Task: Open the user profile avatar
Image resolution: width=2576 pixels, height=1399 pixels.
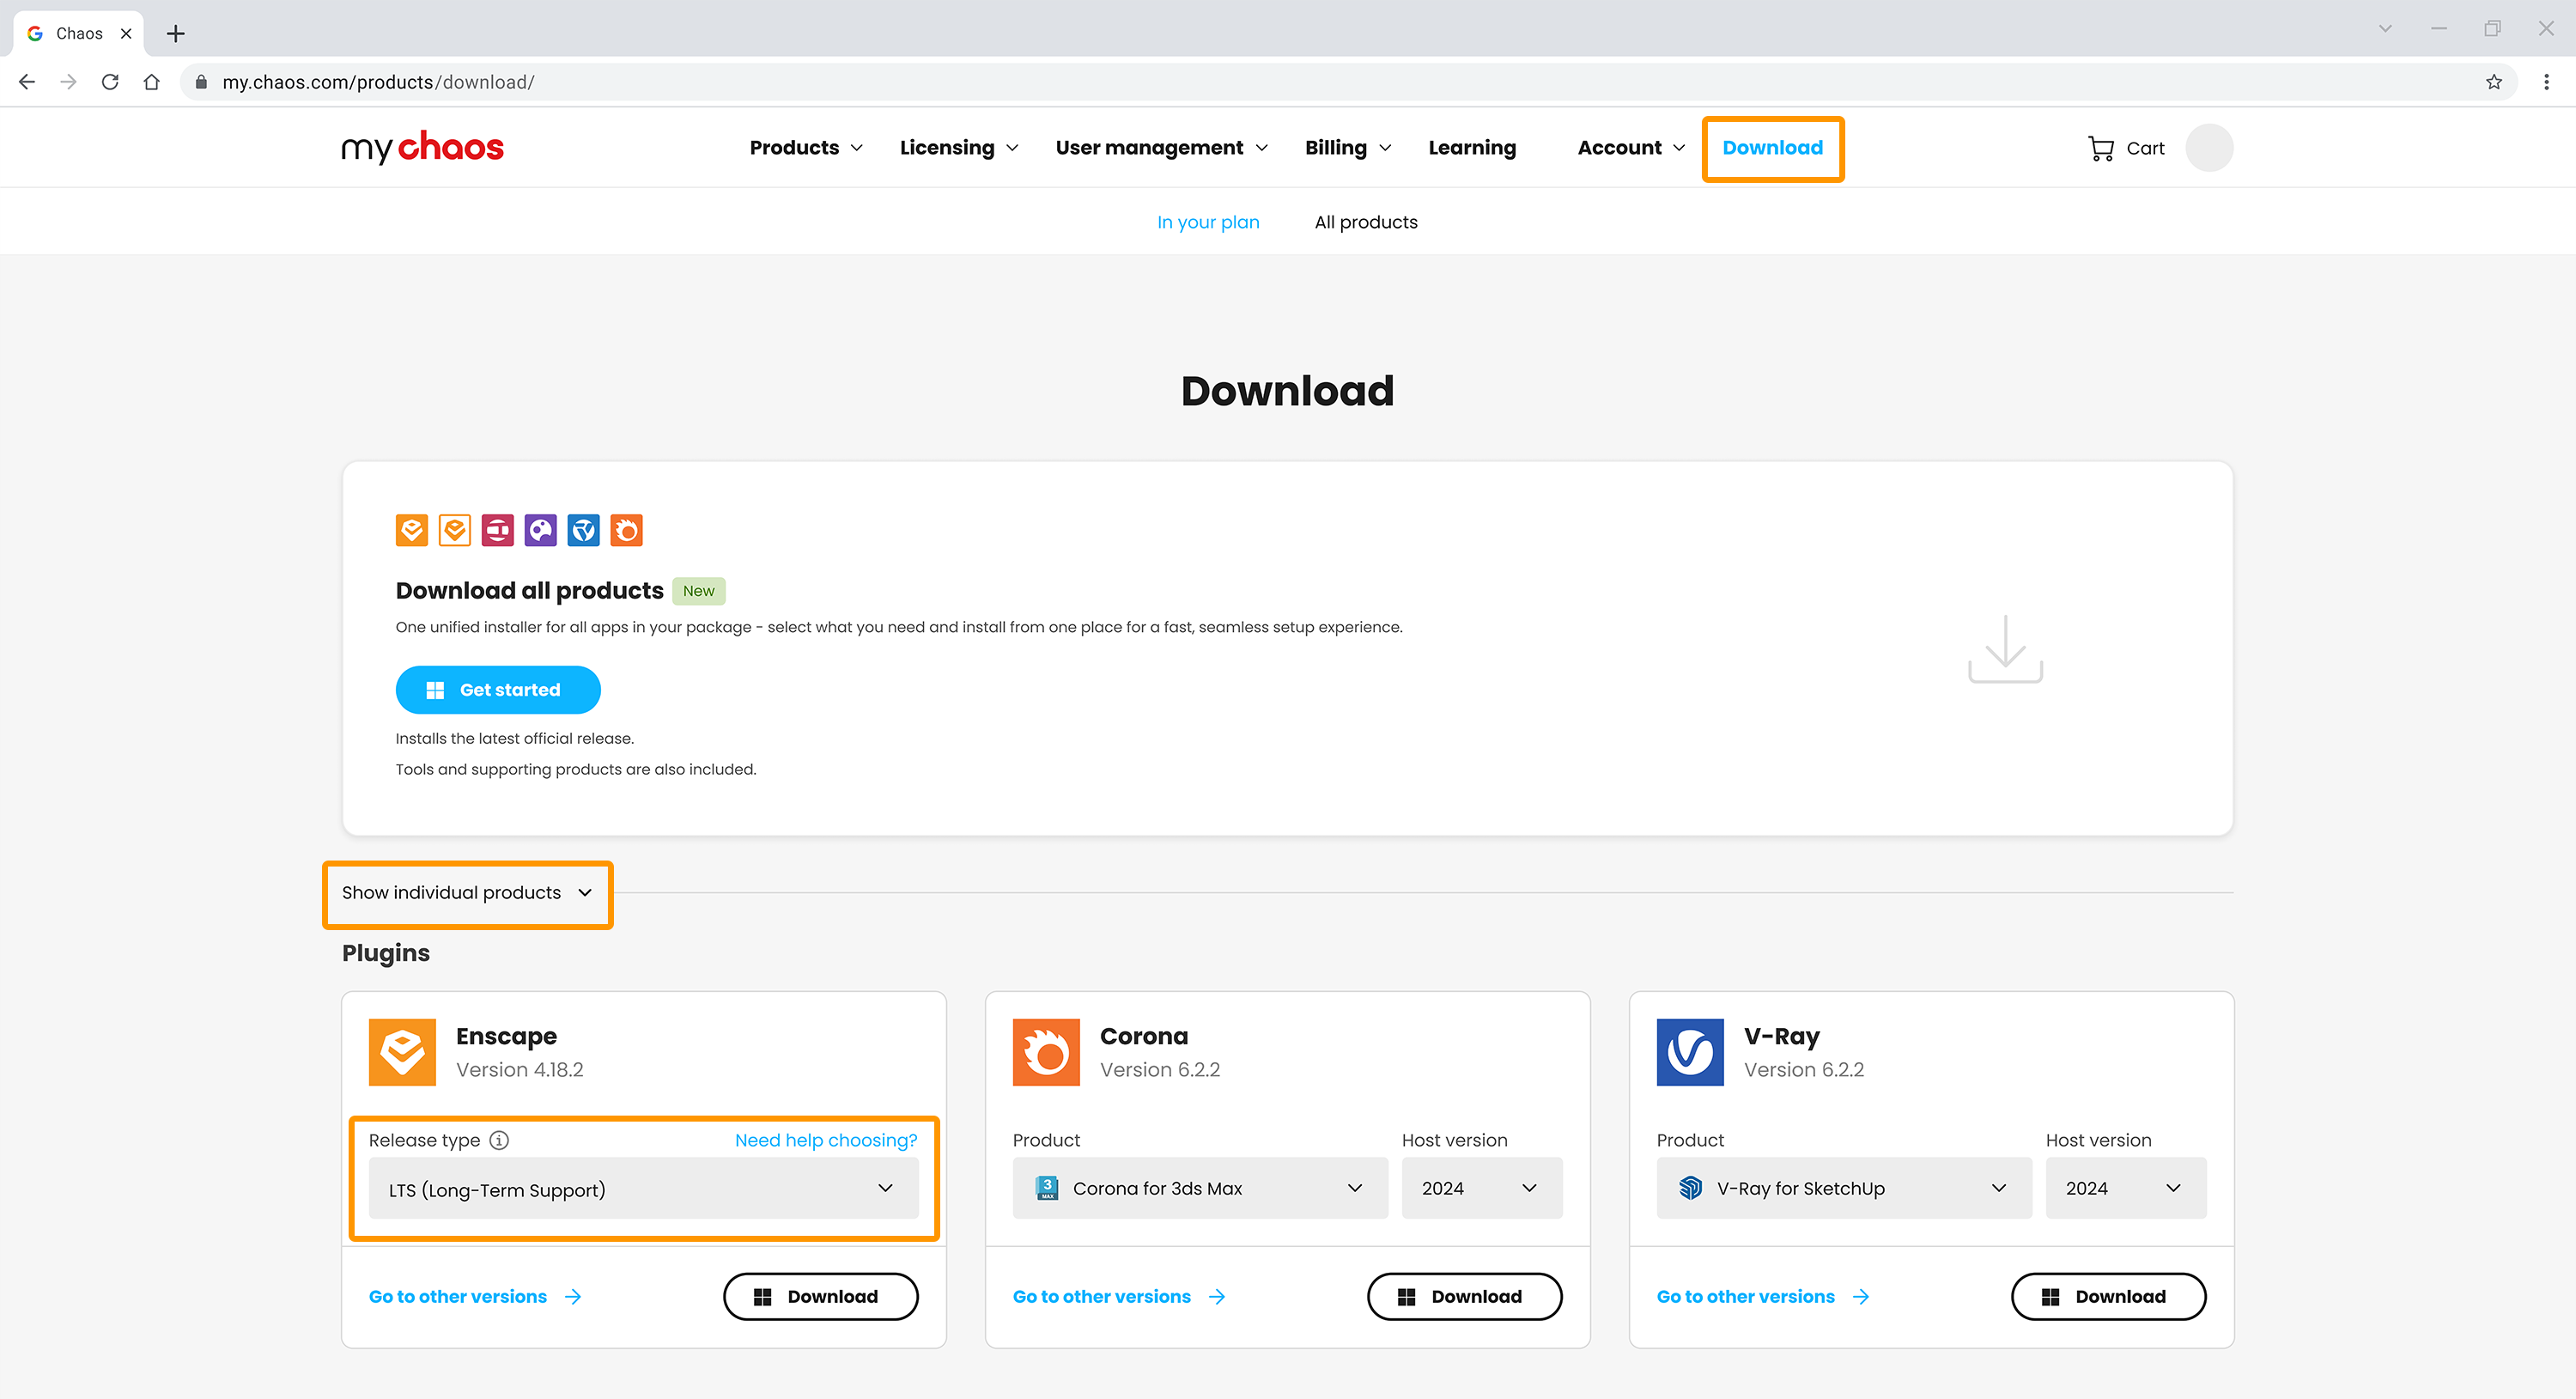Action: [2208, 148]
